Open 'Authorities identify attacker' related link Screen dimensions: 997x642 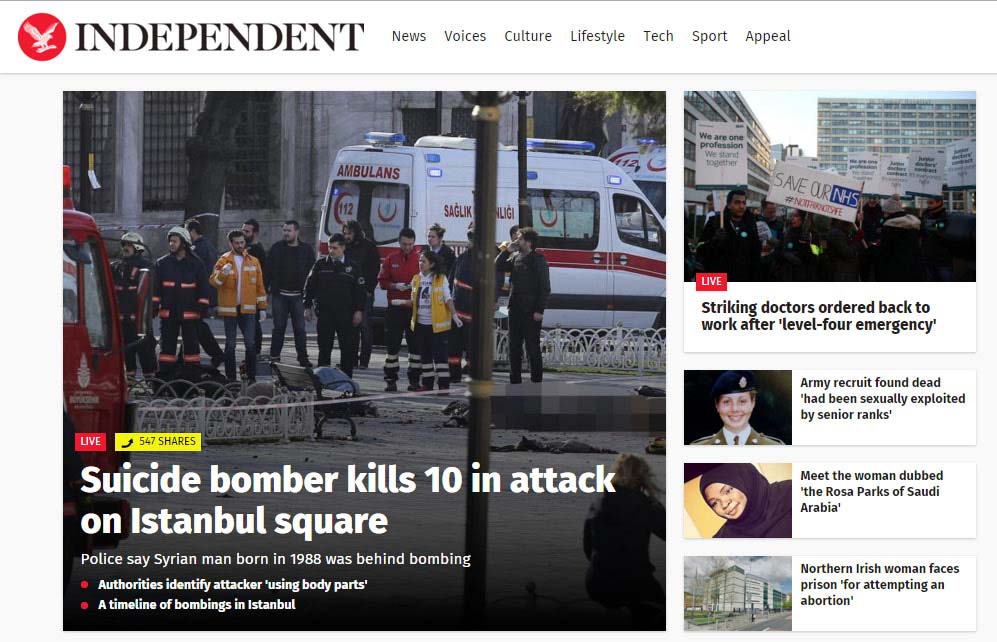pos(233,584)
